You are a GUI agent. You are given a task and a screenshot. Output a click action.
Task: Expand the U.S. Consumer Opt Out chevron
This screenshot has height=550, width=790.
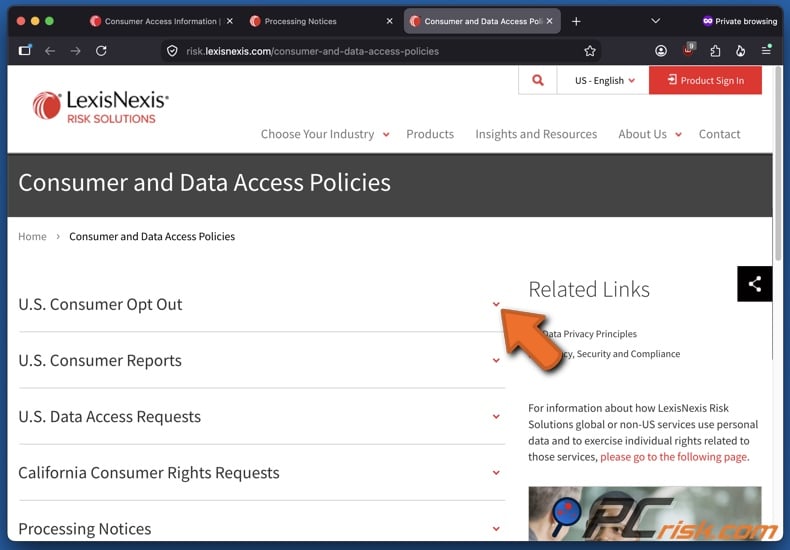click(x=496, y=304)
